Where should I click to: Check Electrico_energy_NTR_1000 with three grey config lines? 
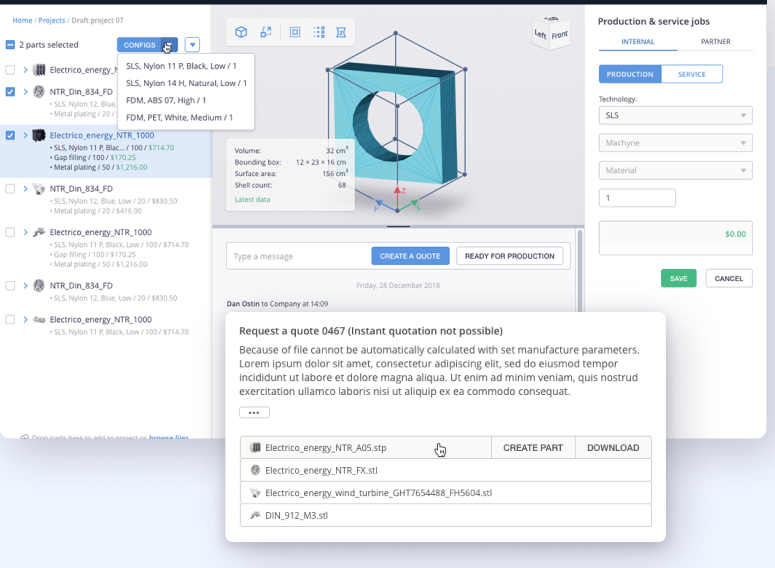click(10, 232)
